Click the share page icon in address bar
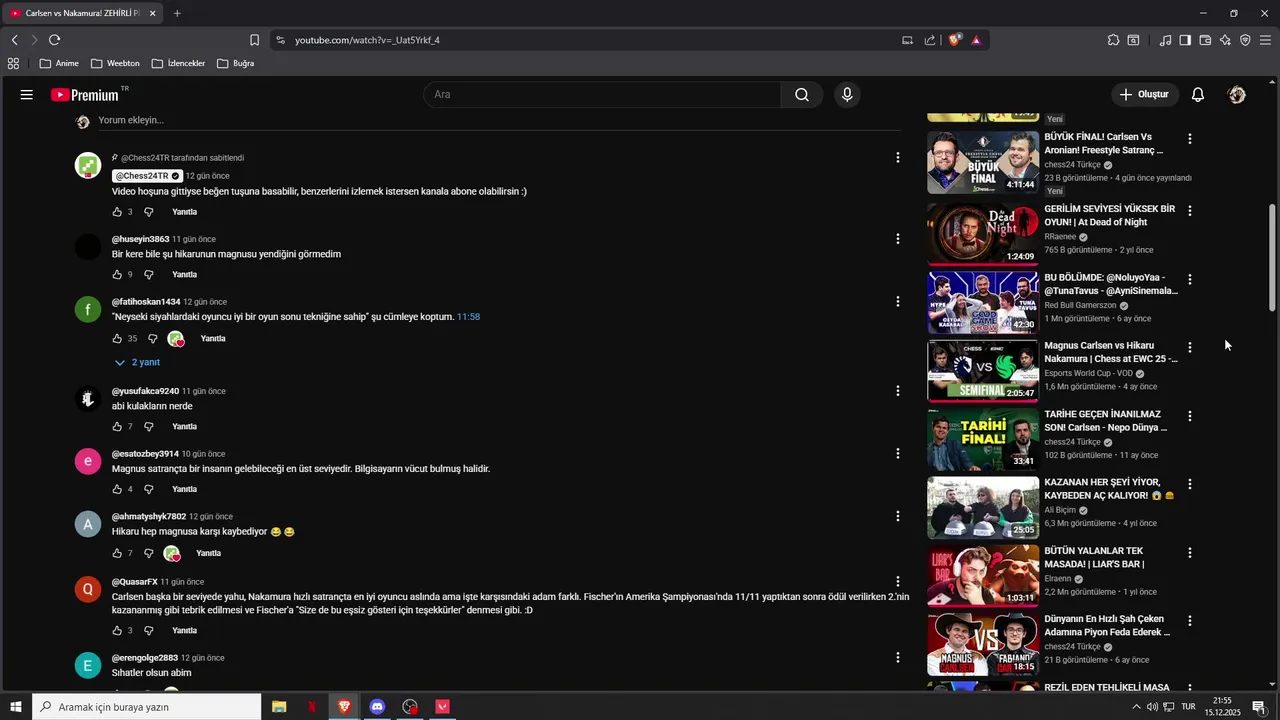1280x720 pixels. [930, 40]
